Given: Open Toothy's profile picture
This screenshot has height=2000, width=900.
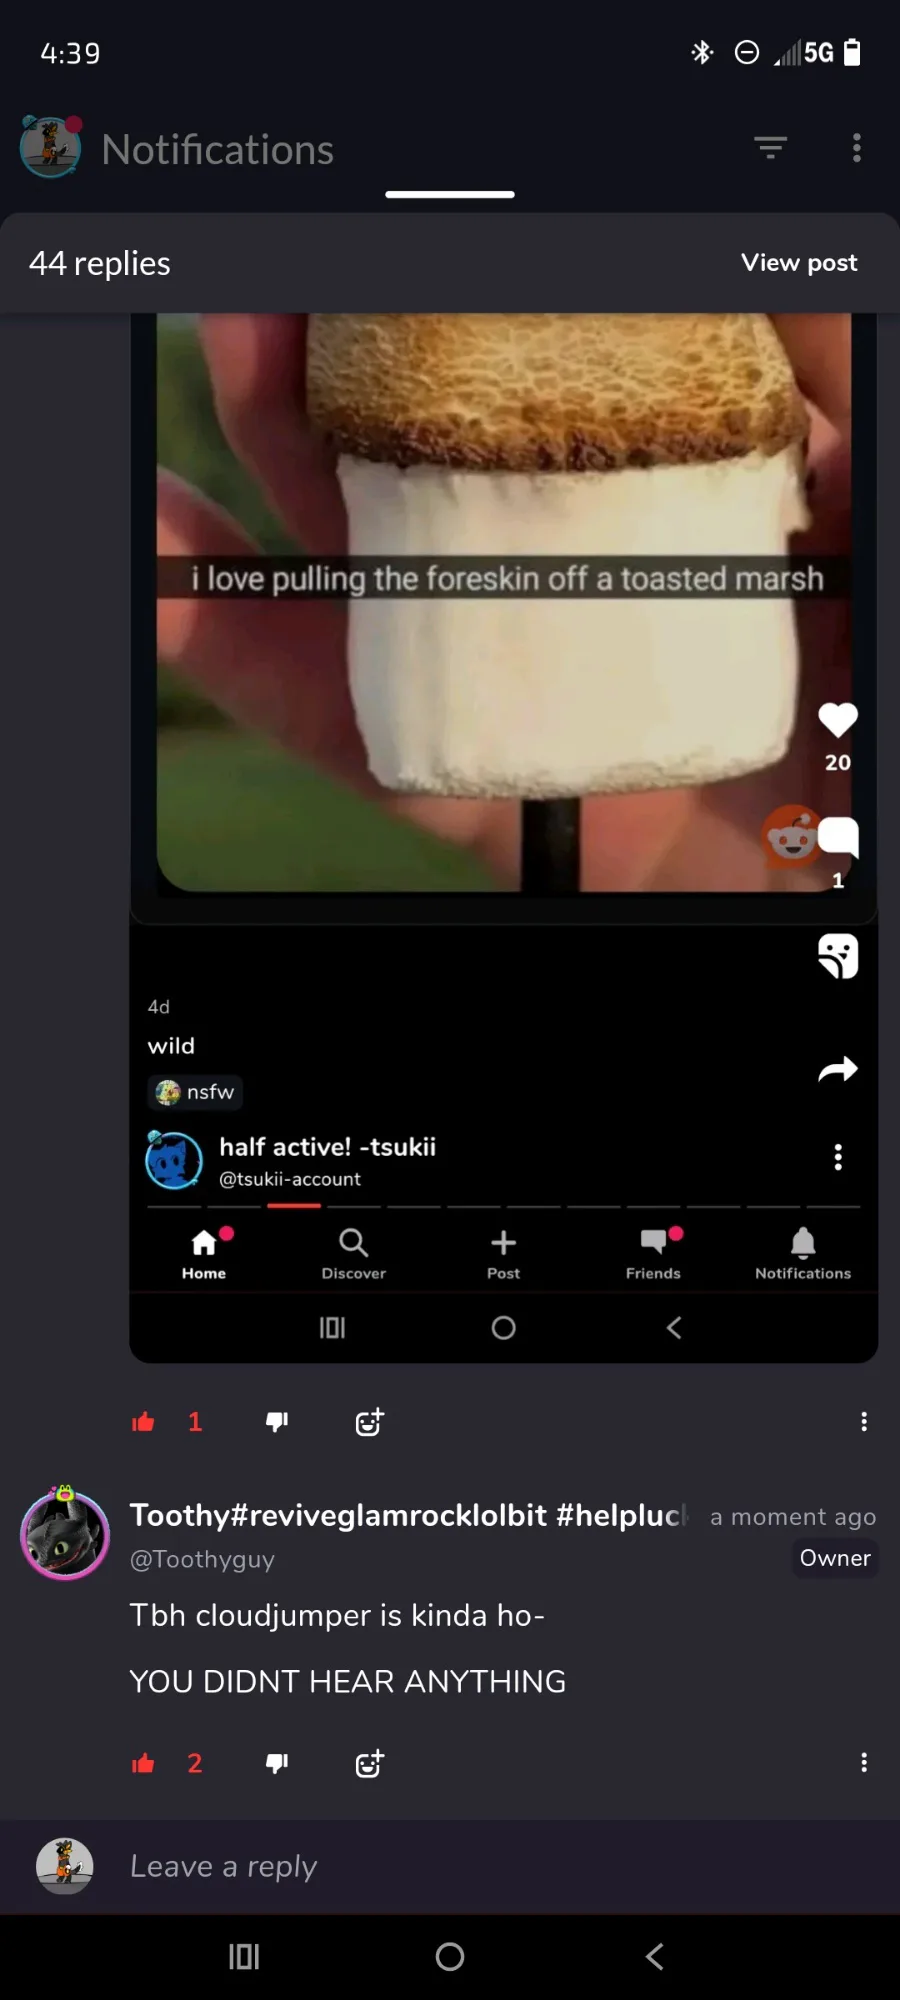Looking at the screenshot, I should (65, 1534).
